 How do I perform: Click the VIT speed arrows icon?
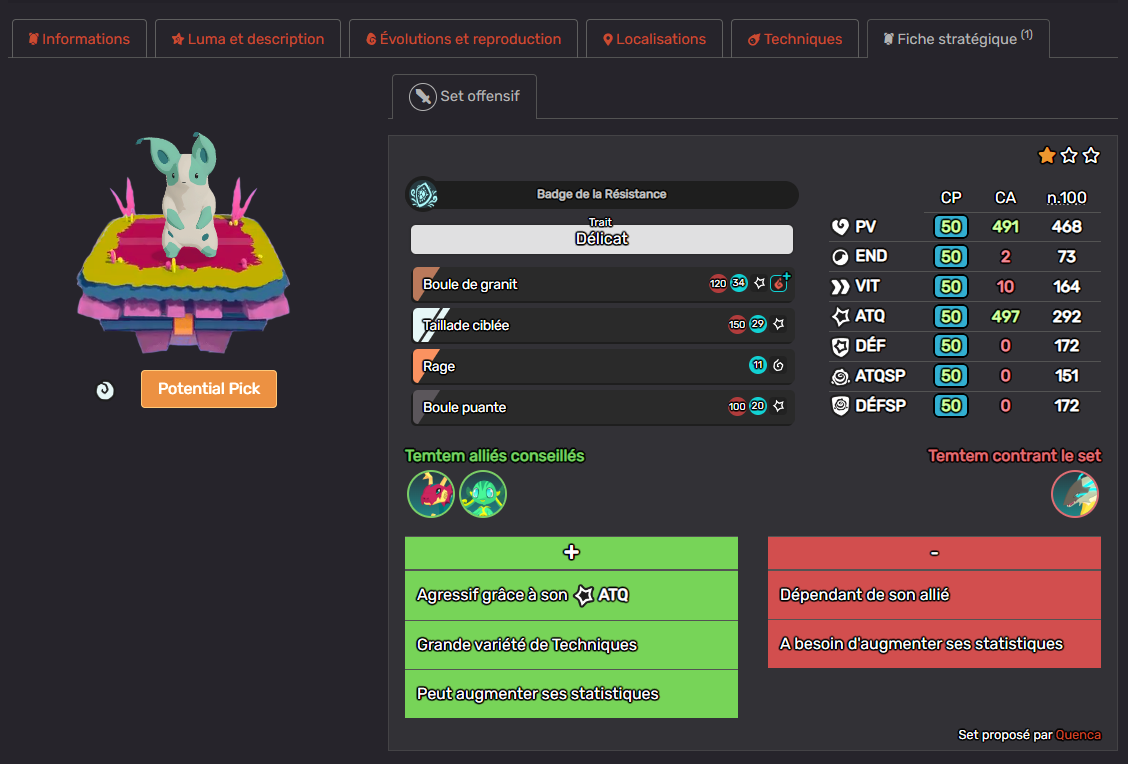tap(840, 287)
